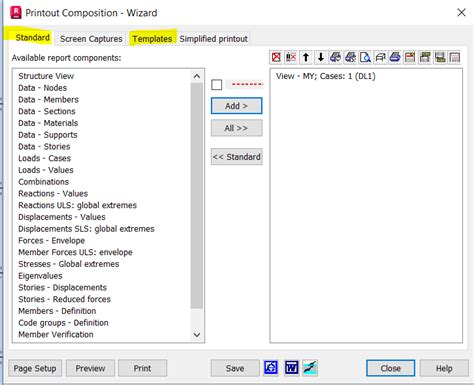Select 'Displacements - Values' component
Screen dimensions: 474x385
point(62,217)
